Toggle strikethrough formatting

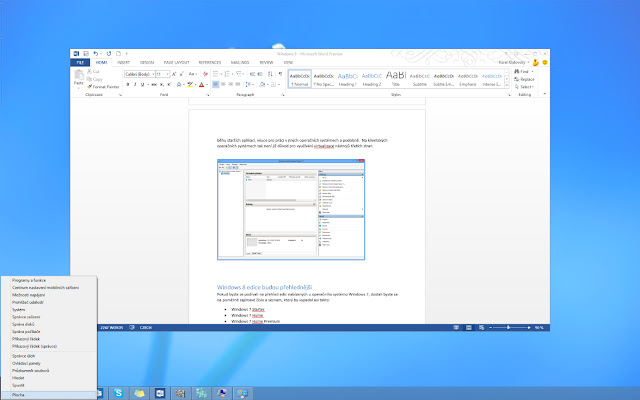click(154, 84)
